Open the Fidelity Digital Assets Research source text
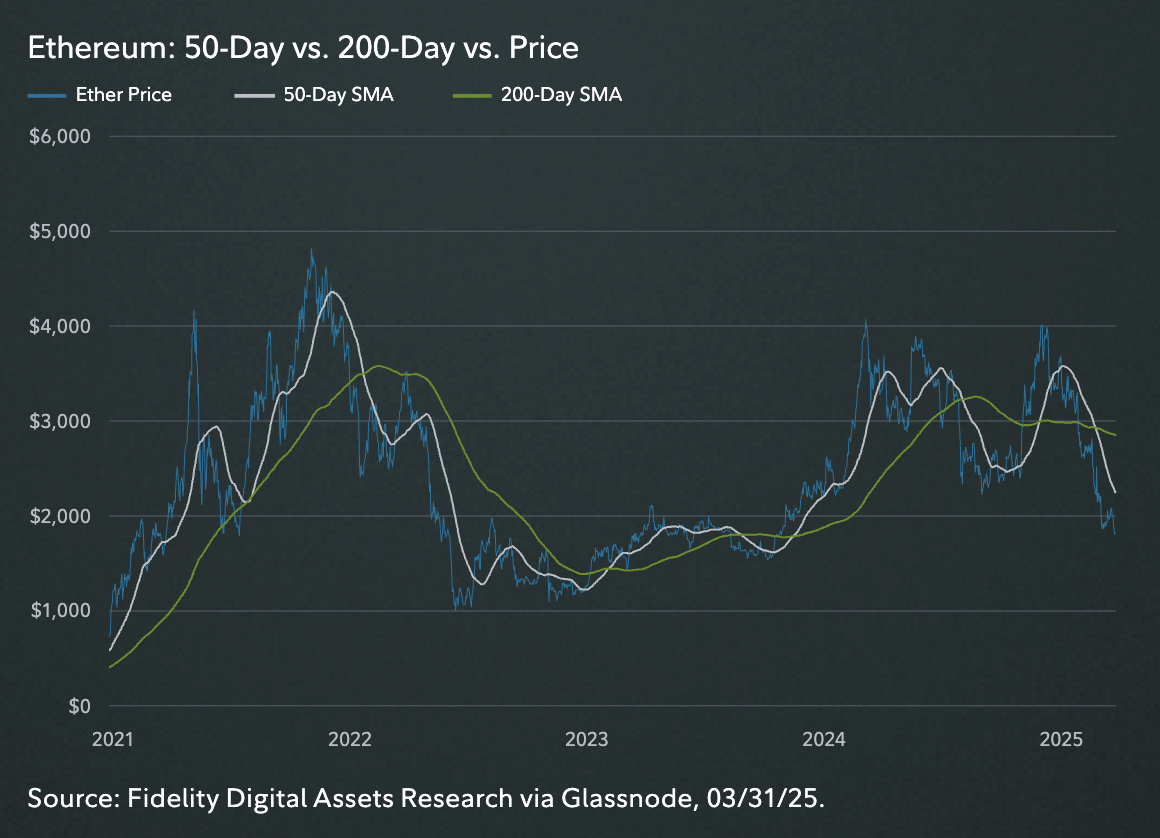Image resolution: width=1160 pixels, height=838 pixels. (426, 798)
